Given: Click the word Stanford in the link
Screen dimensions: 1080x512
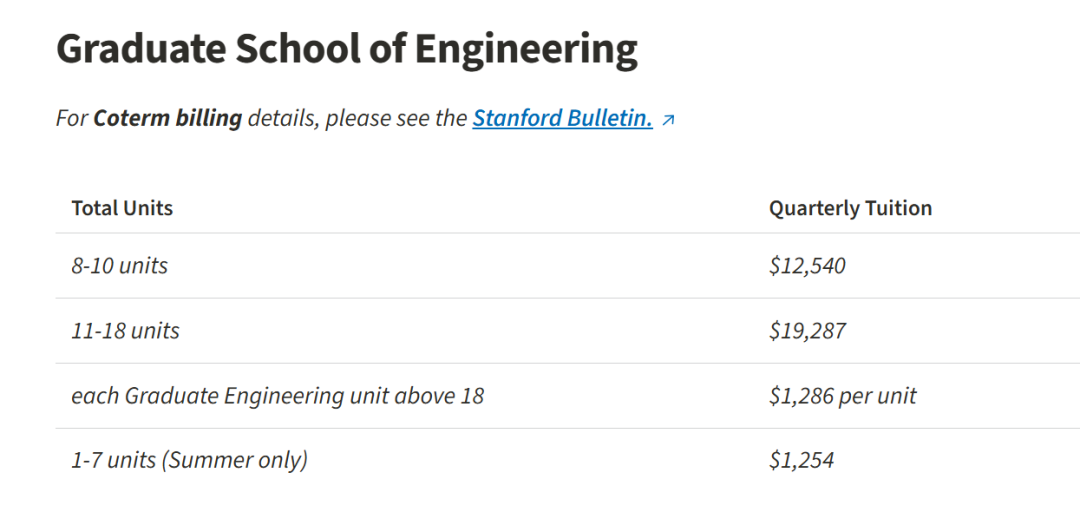Looking at the screenshot, I should pos(516,119).
